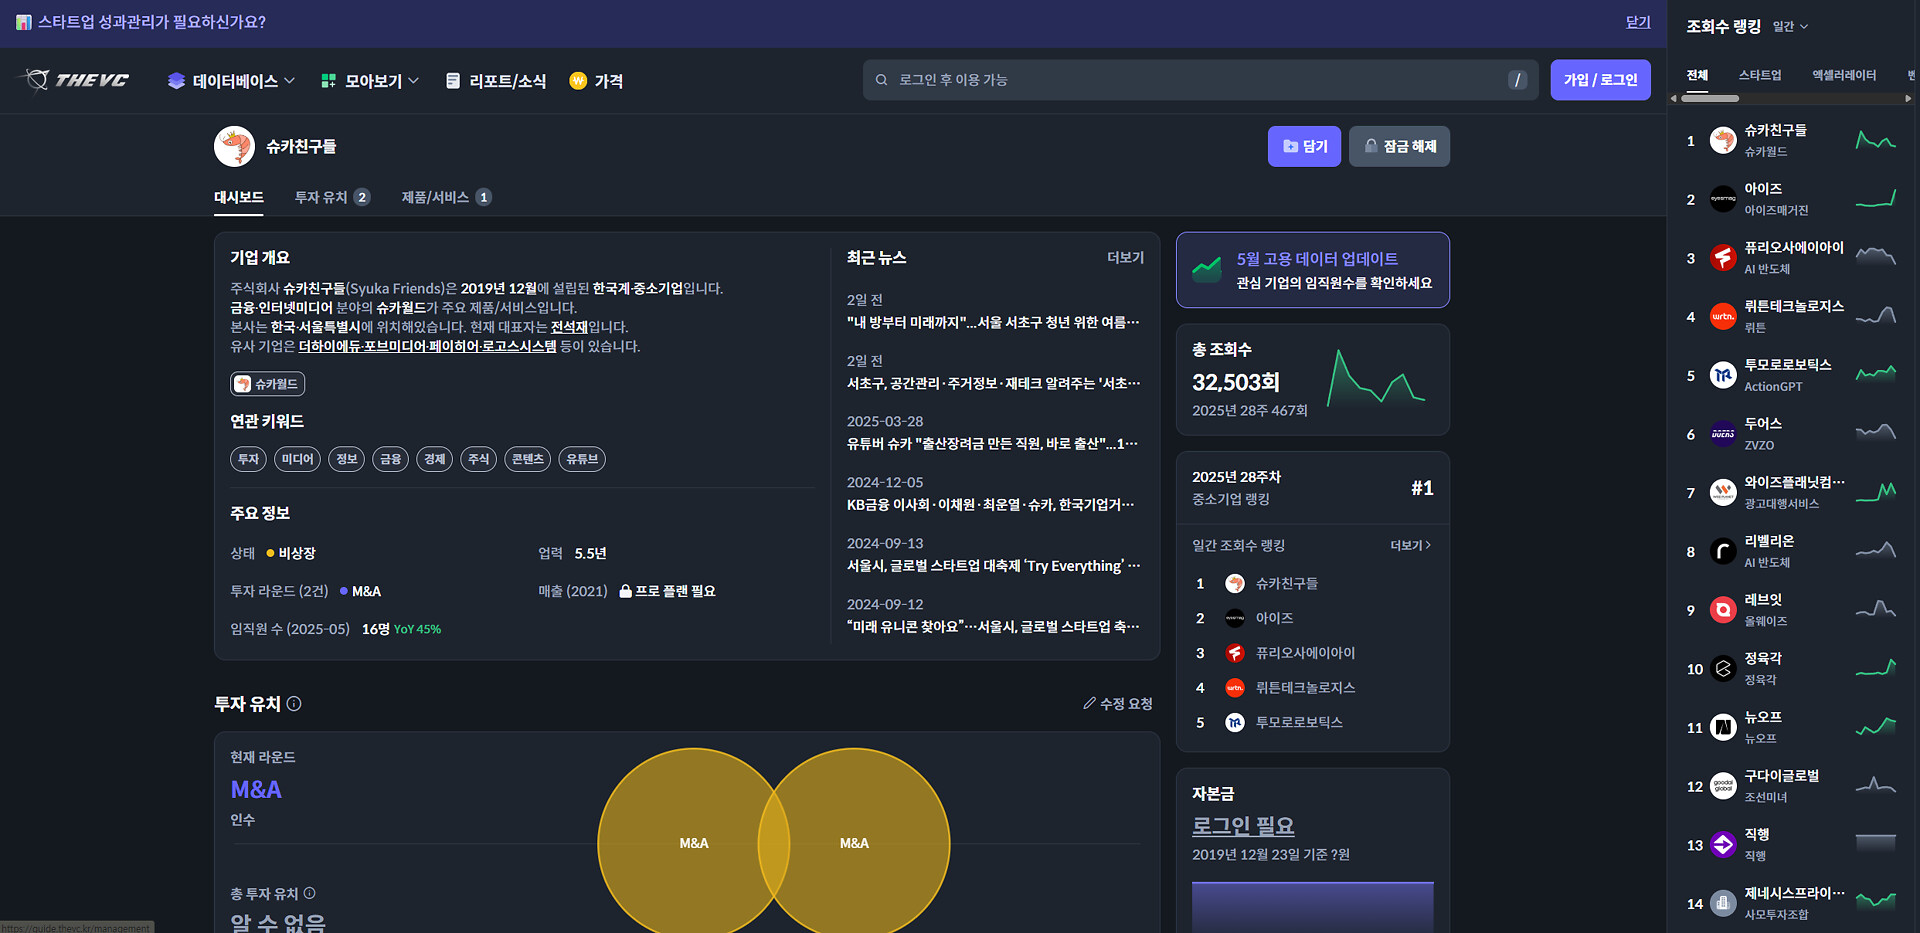The image size is (1920, 933).
Task: Click the search input field
Action: click(1201, 80)
